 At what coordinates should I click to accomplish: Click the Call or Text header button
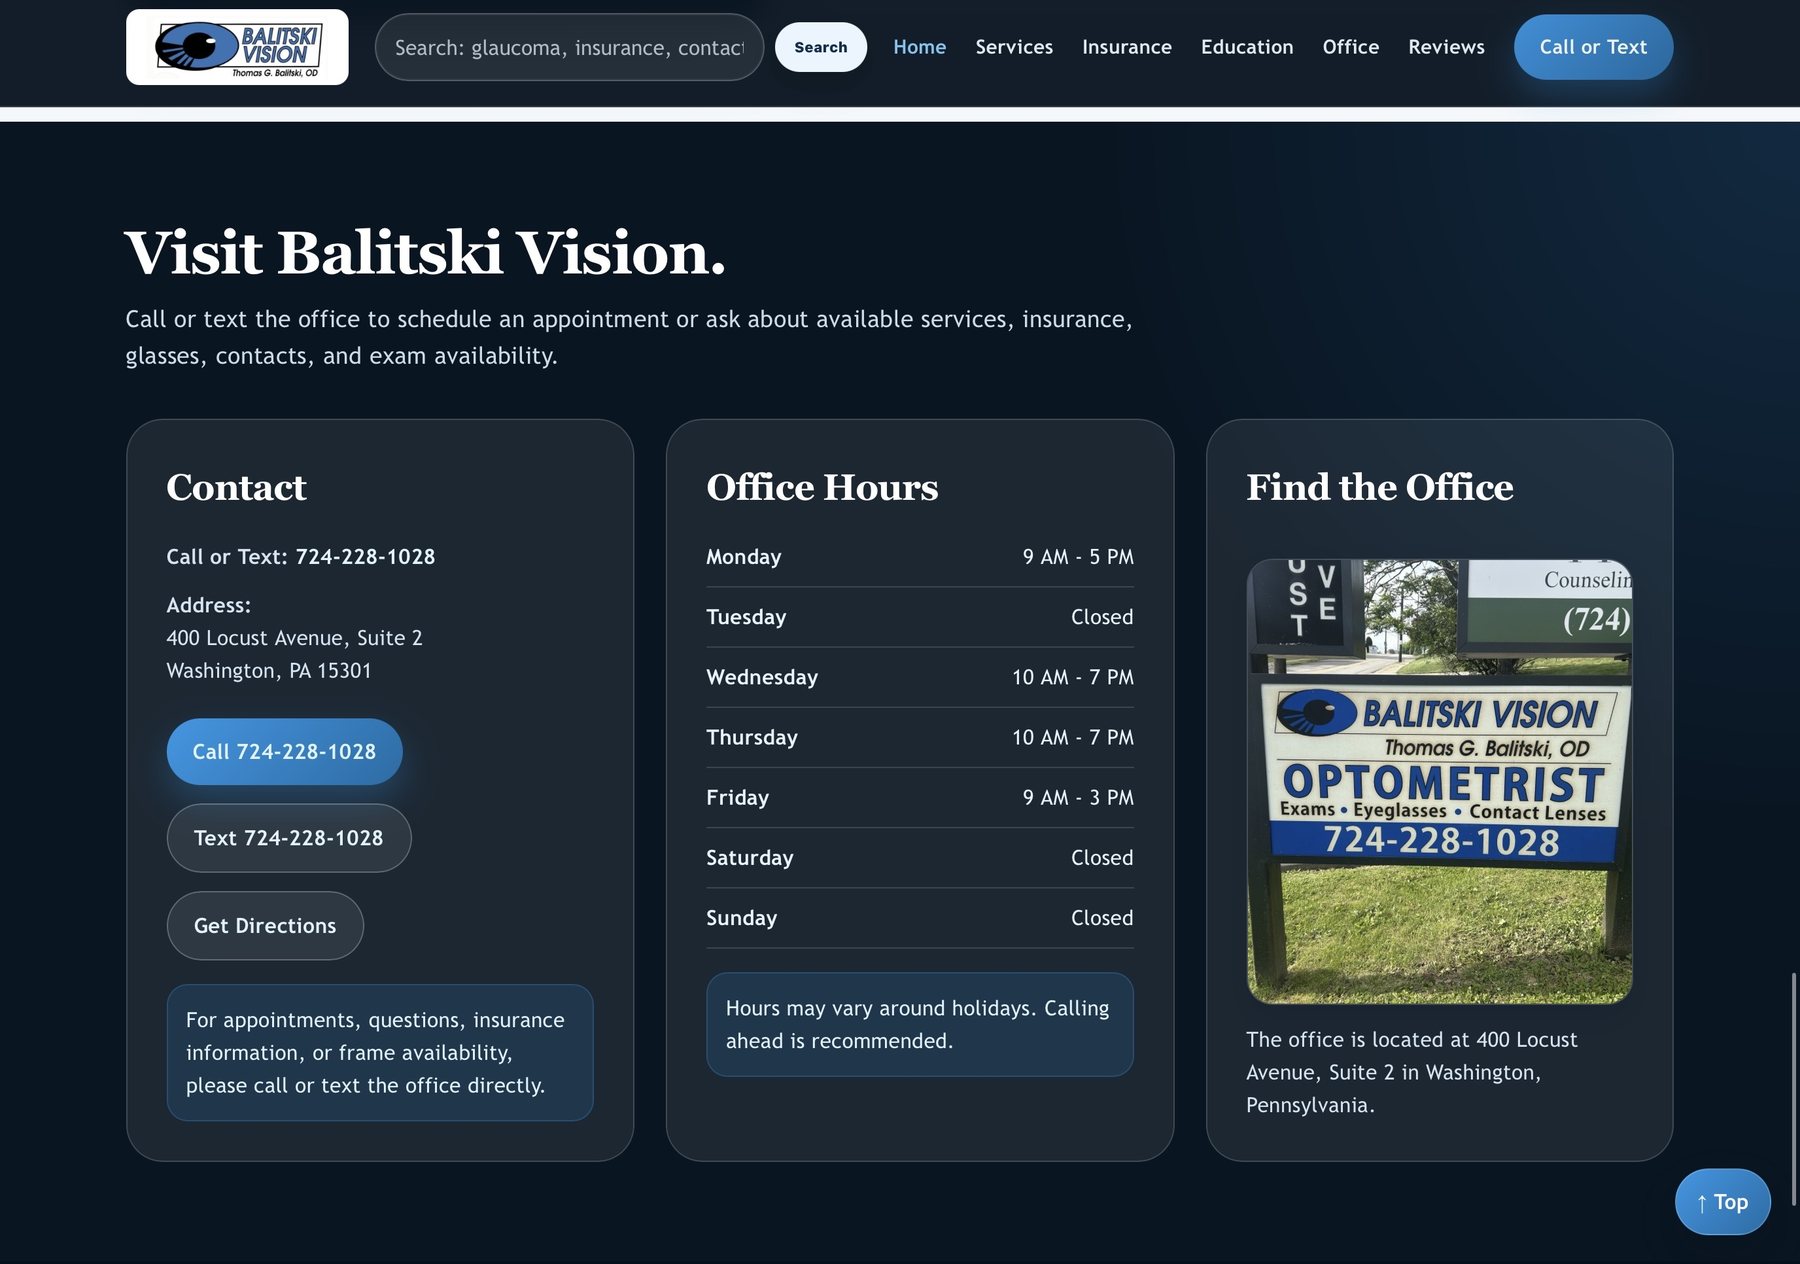(1593, 47)
